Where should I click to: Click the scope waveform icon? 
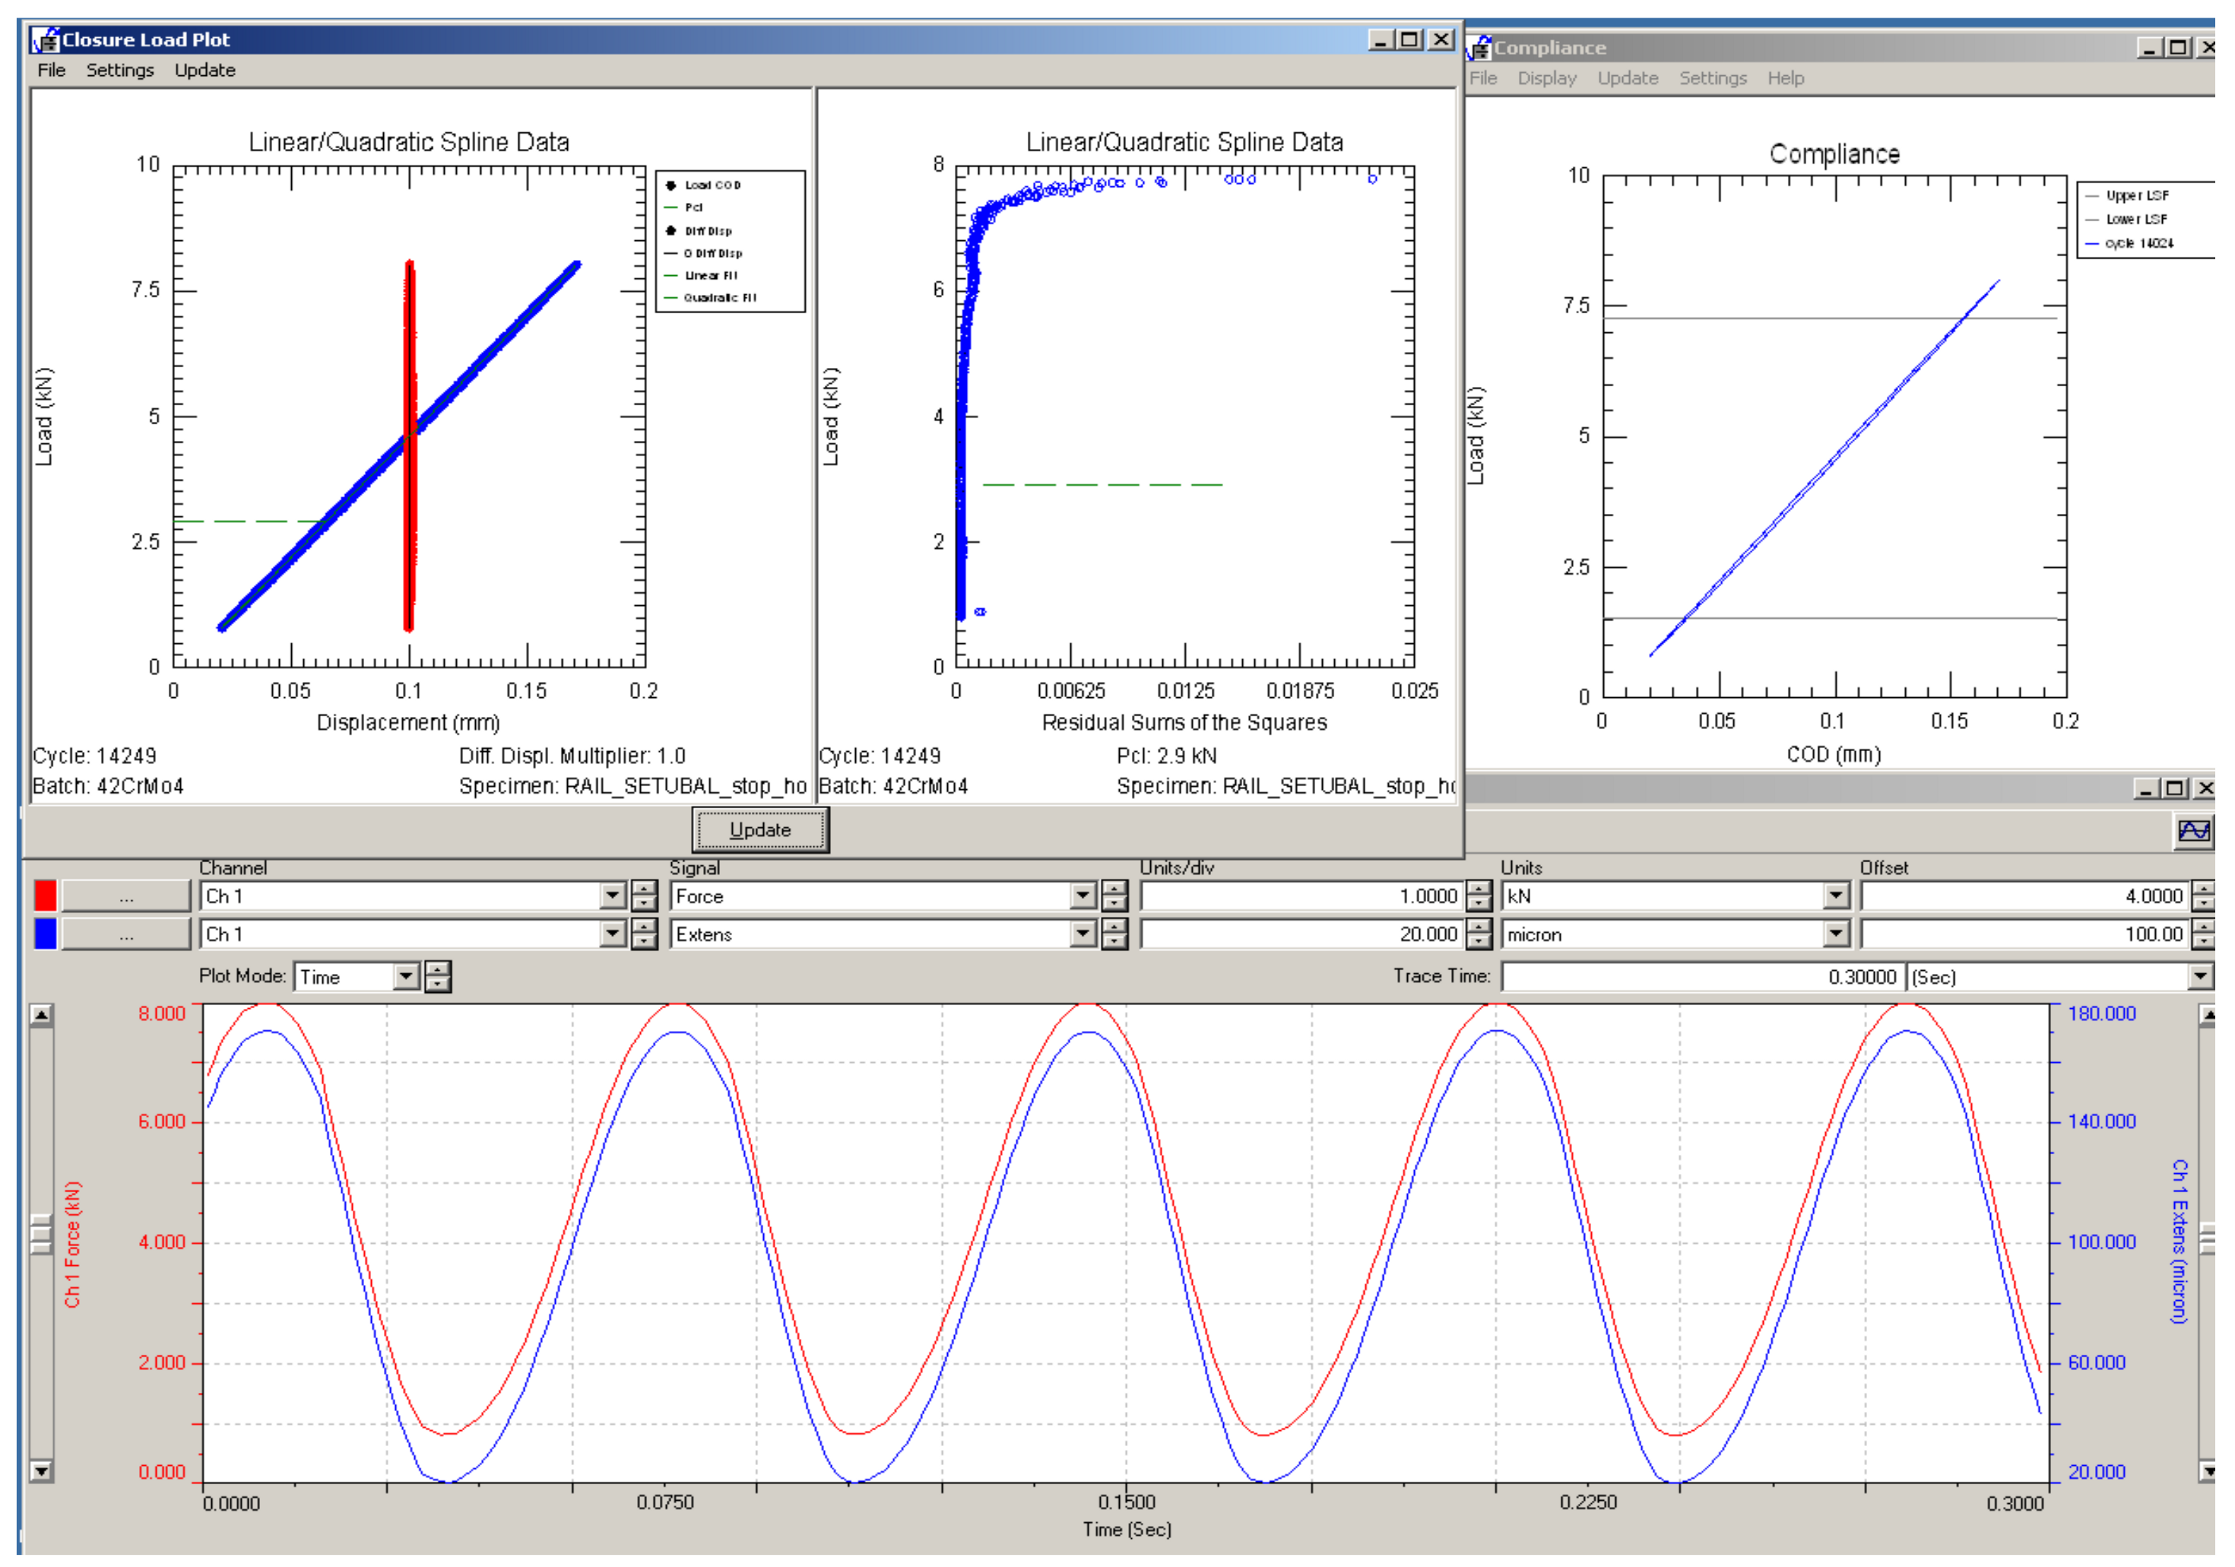[2192, 830]
